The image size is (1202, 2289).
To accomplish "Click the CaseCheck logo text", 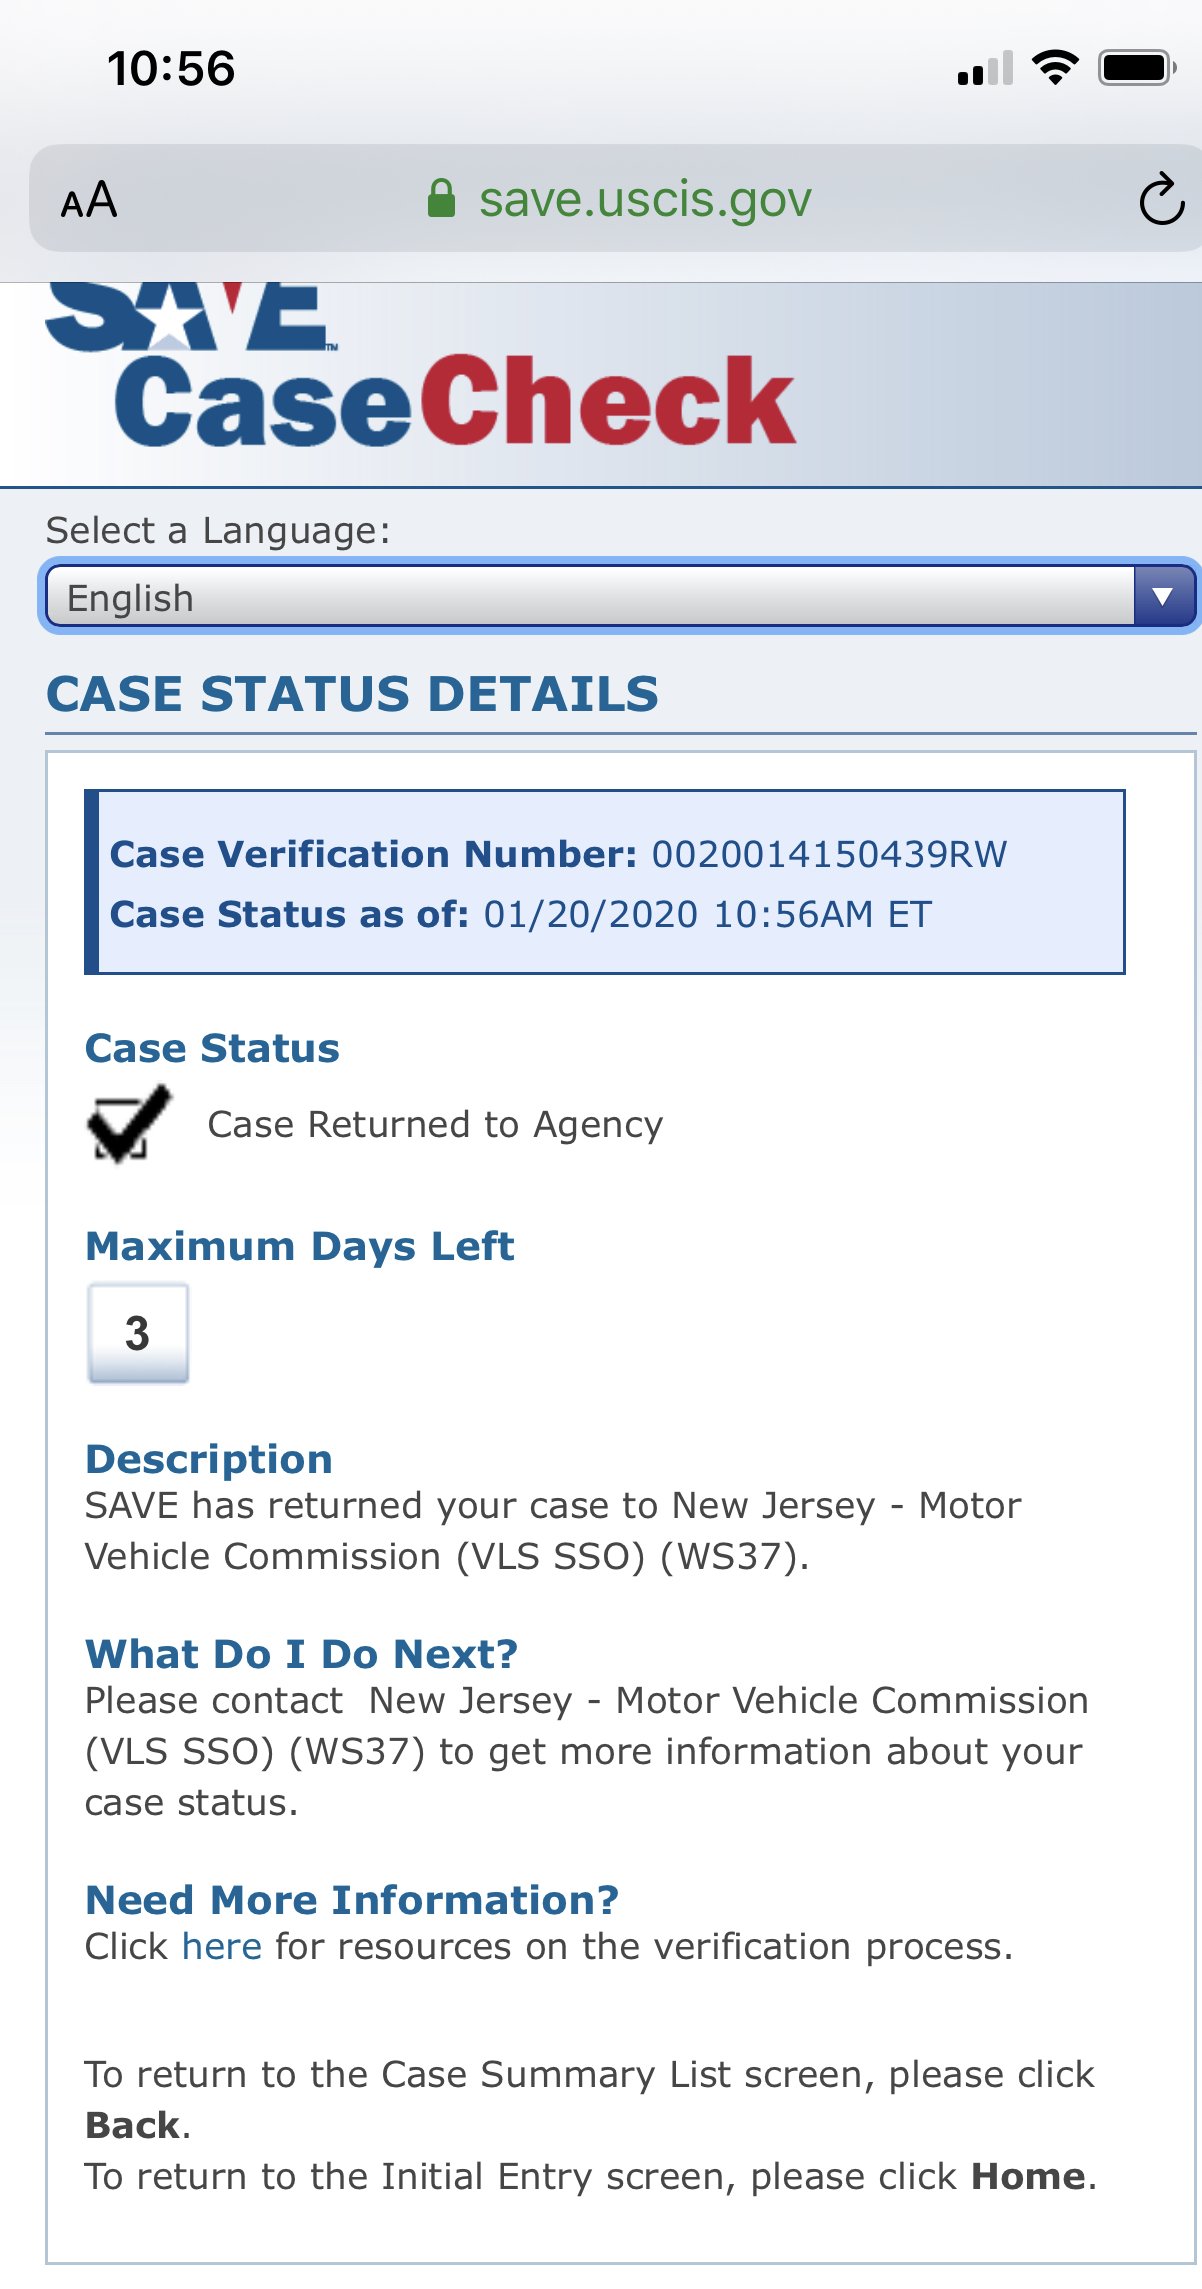I will click(x=456, y=402).
